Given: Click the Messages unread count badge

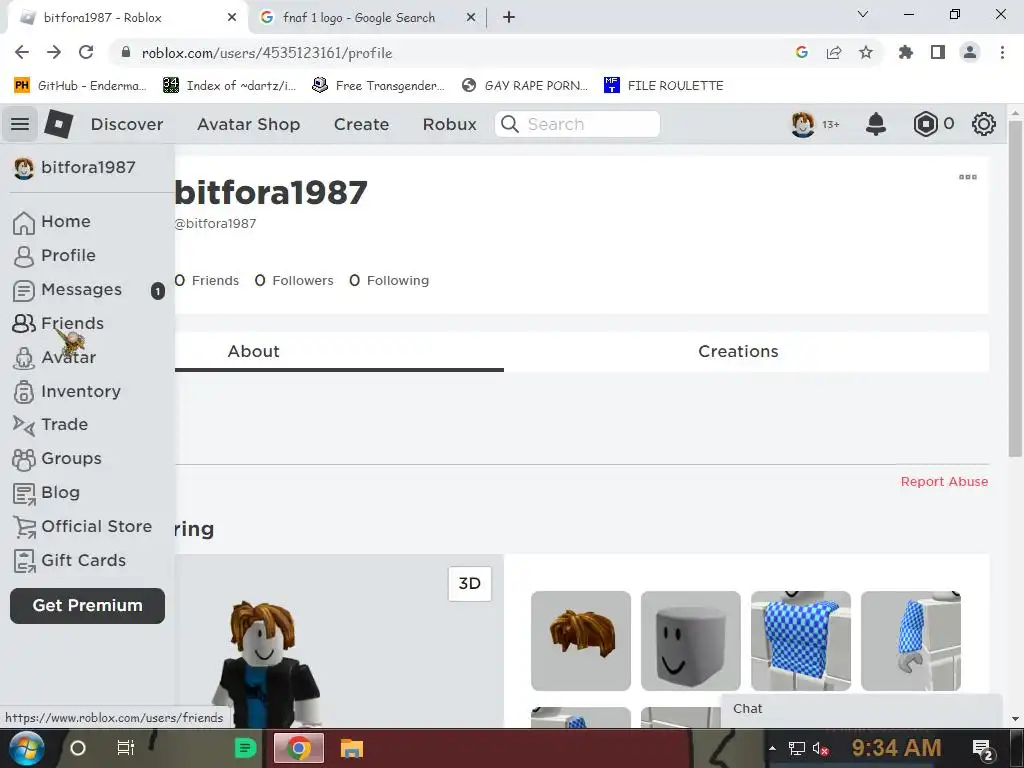Looking at the screenshot, I should tap(158, 291).
